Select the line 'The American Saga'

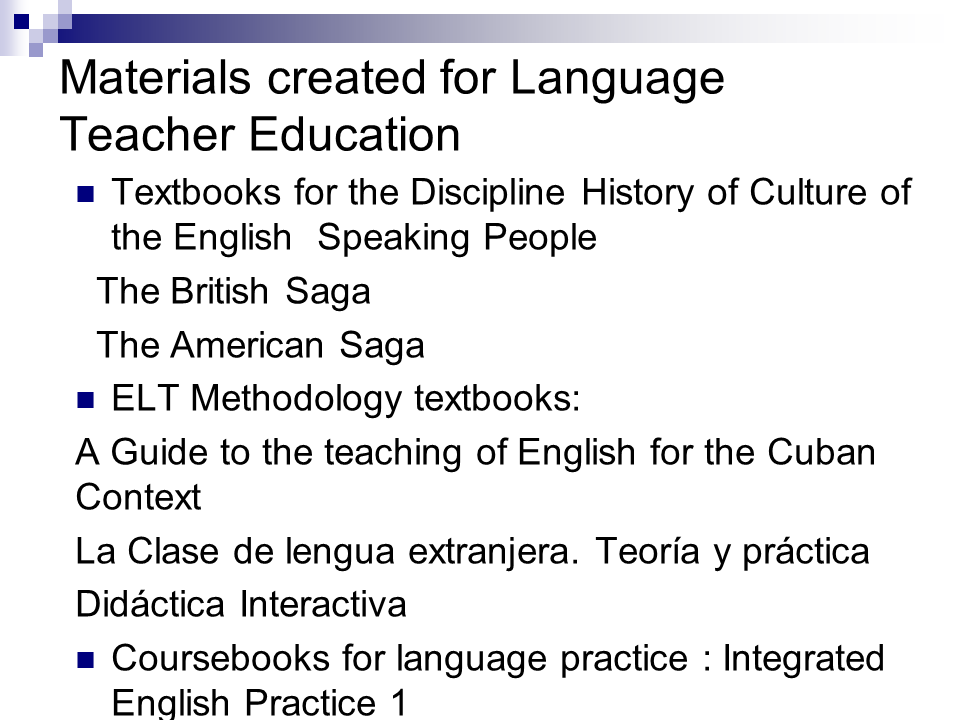[260, 345]
